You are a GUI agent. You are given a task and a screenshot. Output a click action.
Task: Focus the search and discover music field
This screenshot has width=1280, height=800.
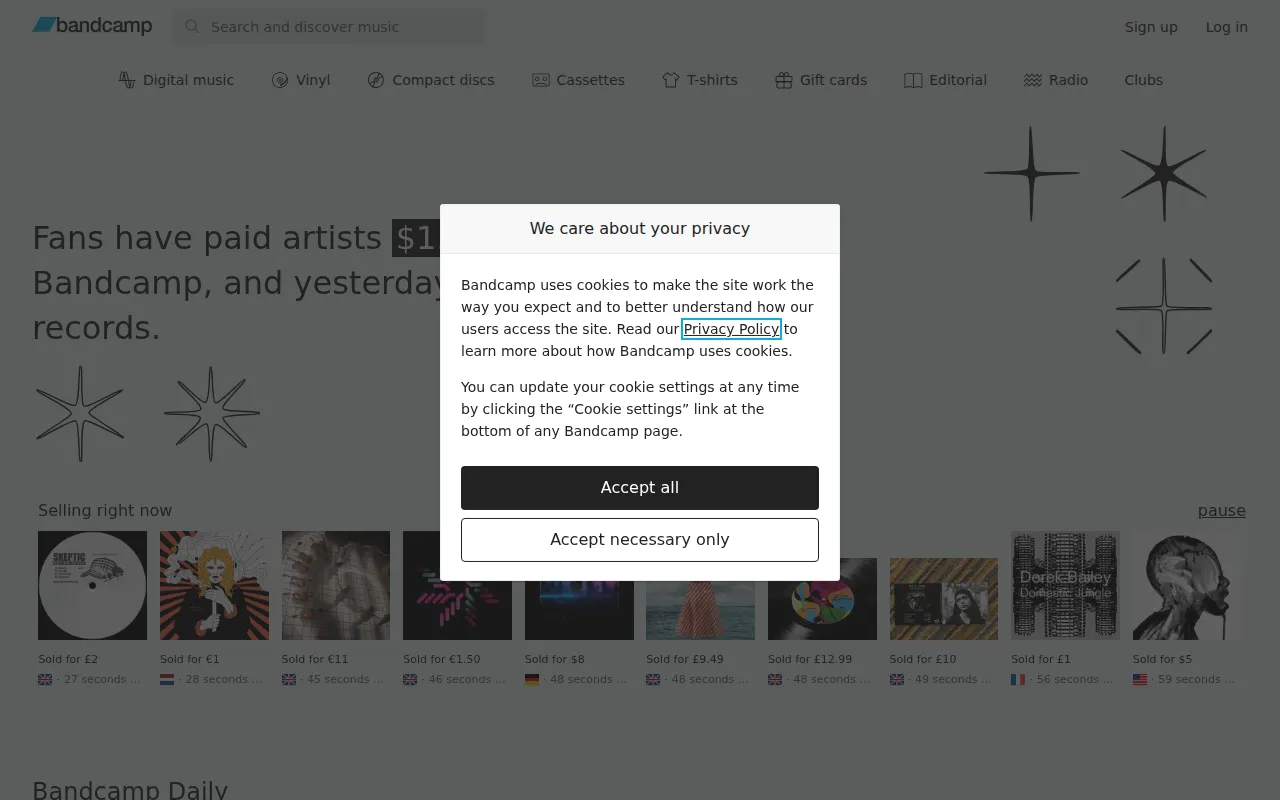[328, 27]
